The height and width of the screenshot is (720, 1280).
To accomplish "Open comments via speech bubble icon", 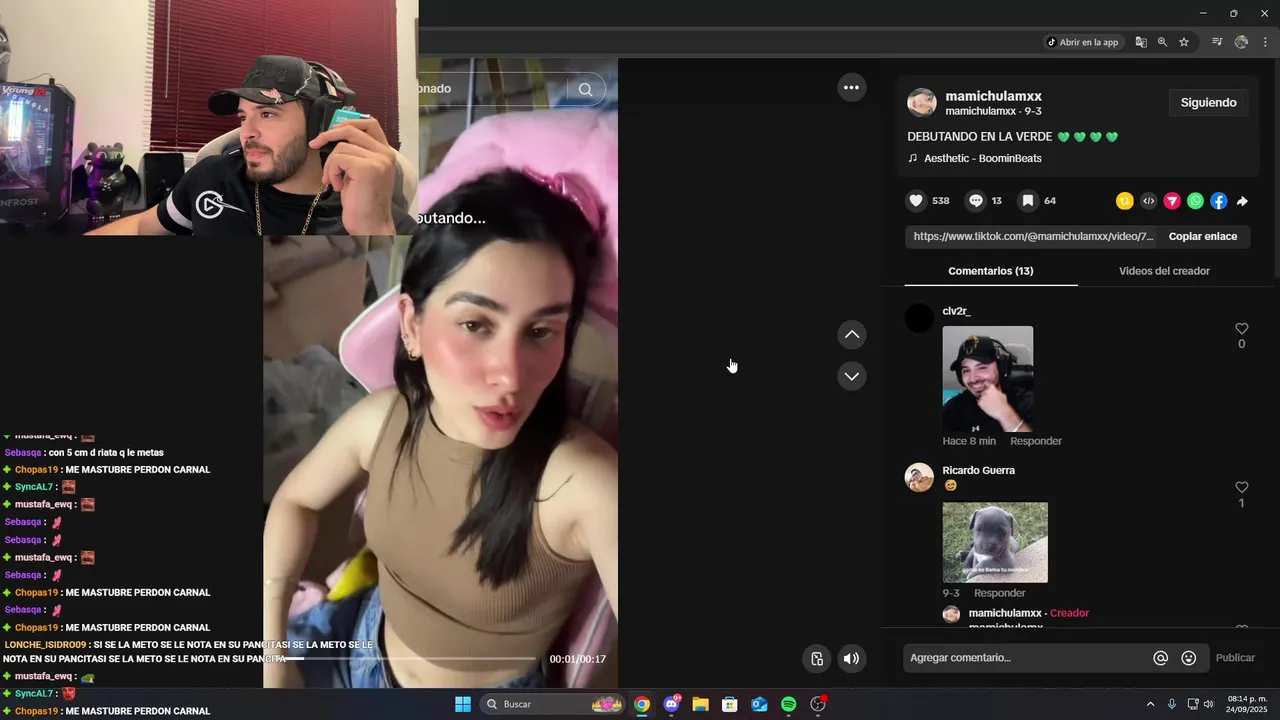I will pos(976,201).
